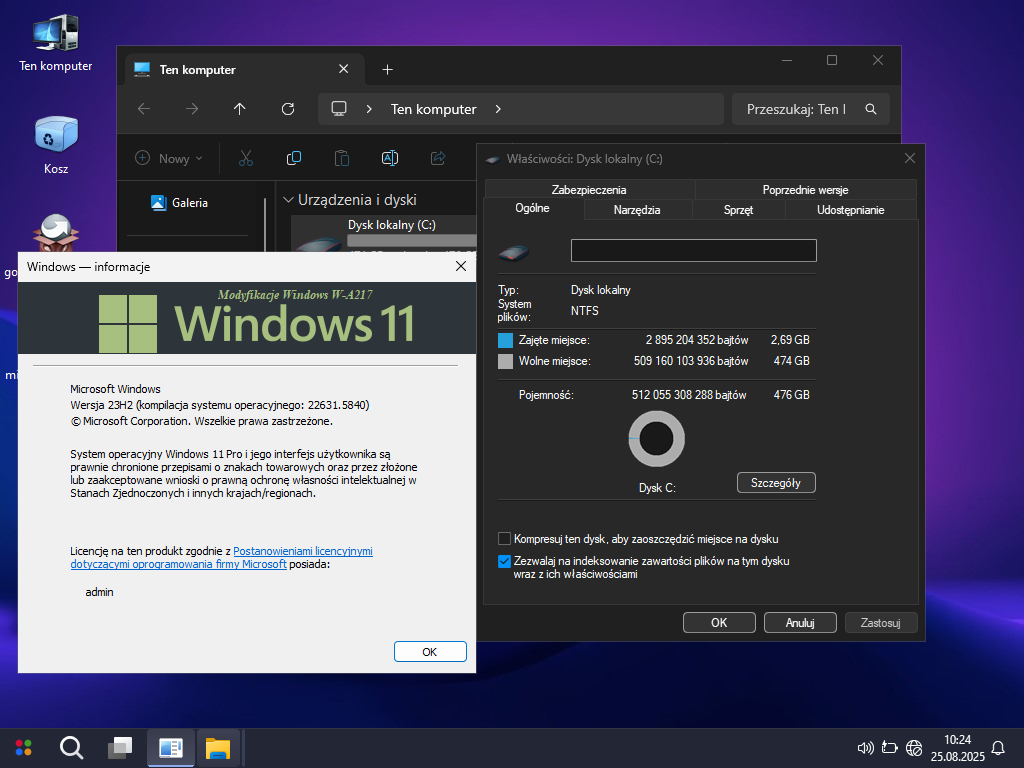The image size is (1024, 768).
Task: Open taskbar search magnifier
Action: [71, 747]
